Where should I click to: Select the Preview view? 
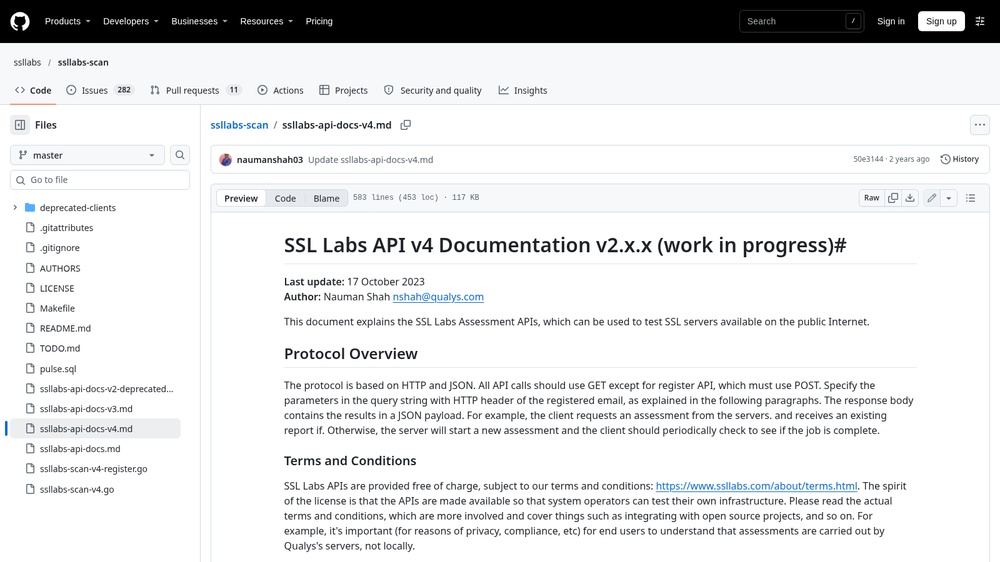pos(241,198)
